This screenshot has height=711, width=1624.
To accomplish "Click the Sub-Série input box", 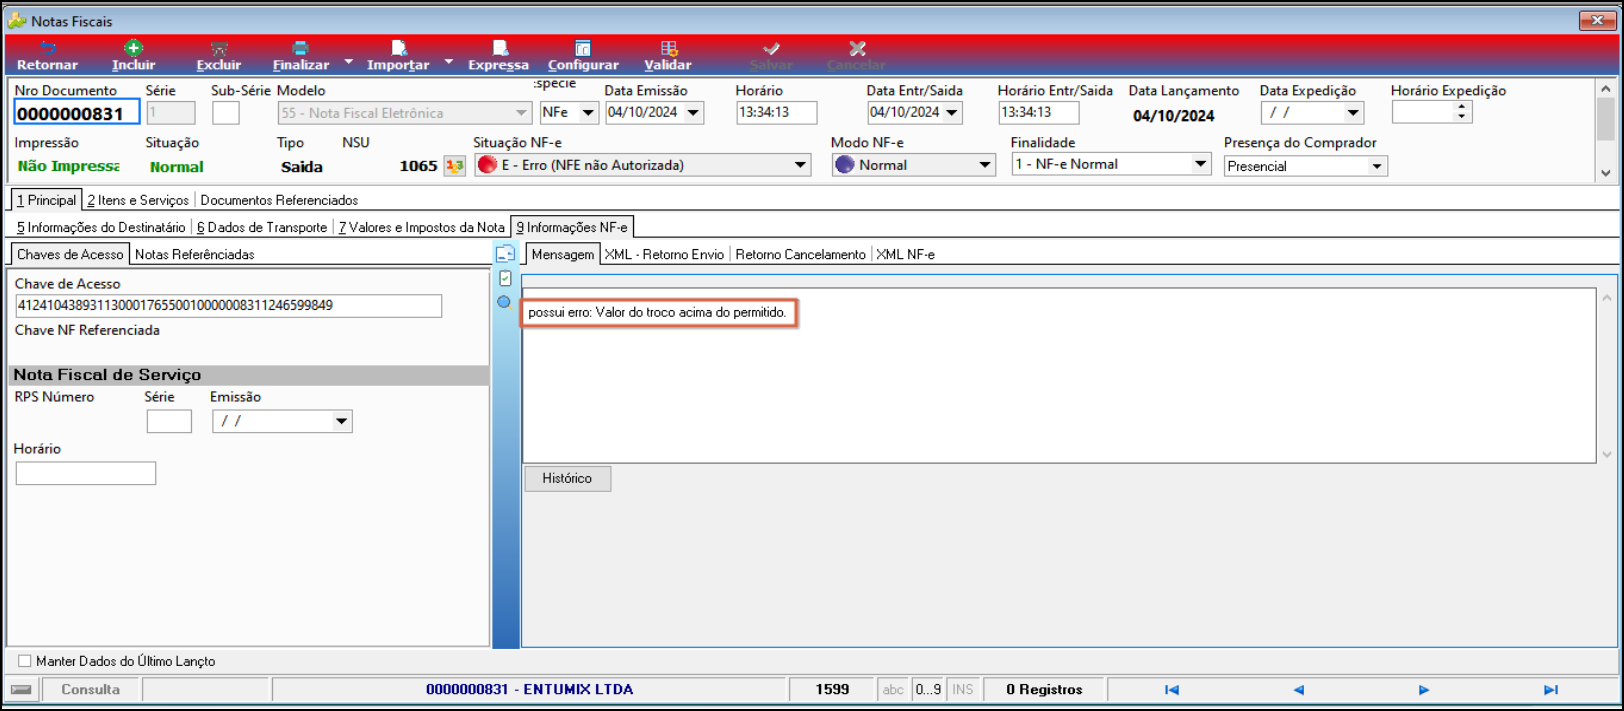I will pyautogui.click(x=226, y=113).
